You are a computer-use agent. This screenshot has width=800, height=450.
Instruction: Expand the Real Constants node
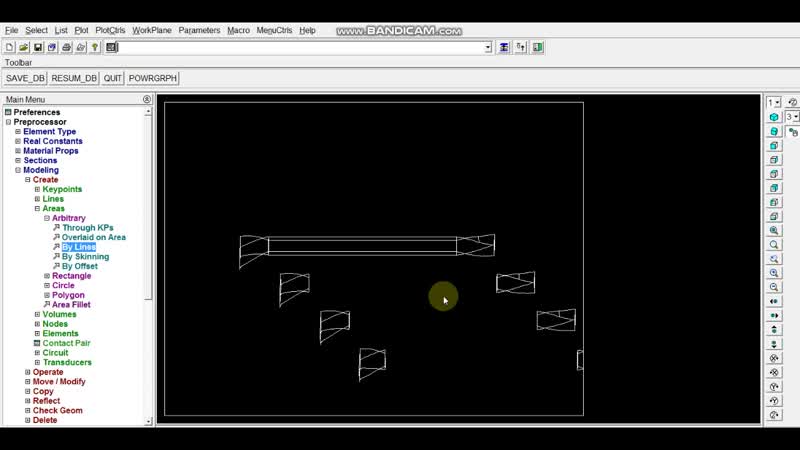pos(18,141)
